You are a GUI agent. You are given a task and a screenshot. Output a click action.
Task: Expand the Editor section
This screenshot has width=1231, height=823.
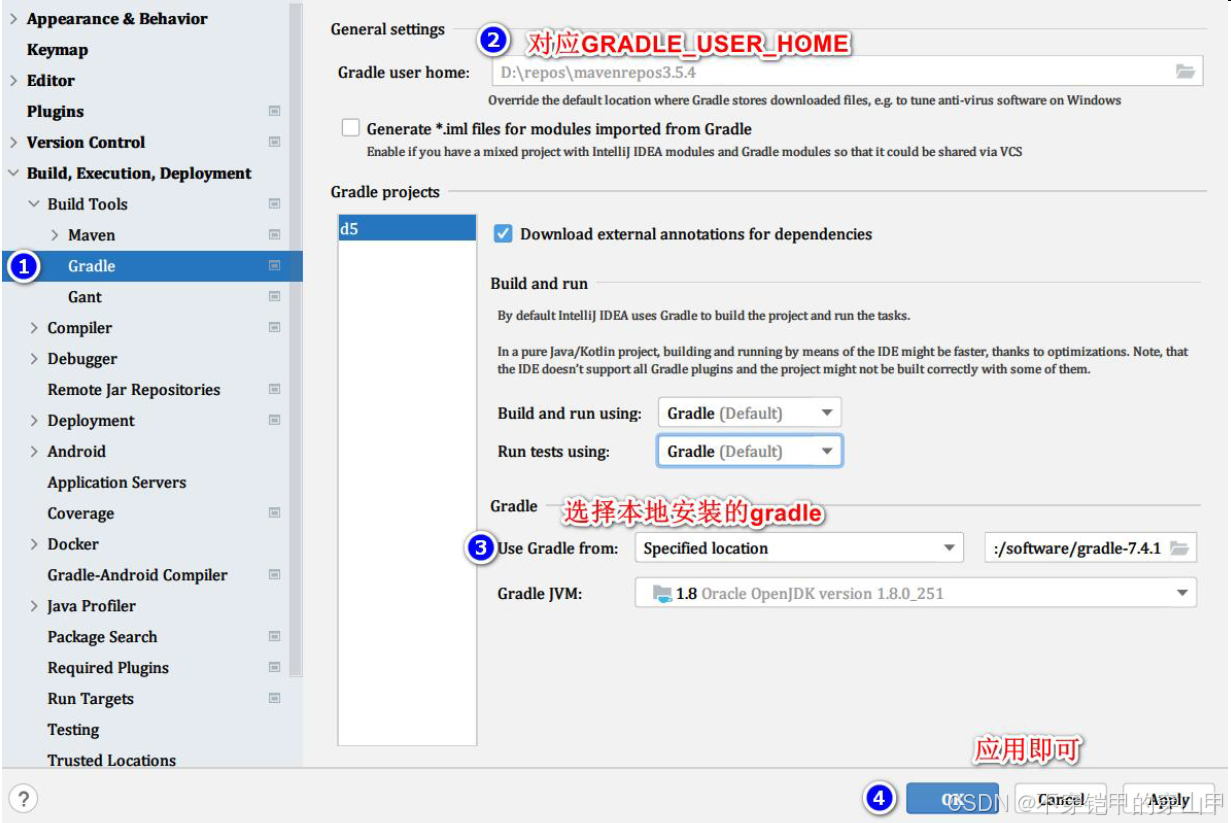13,80
